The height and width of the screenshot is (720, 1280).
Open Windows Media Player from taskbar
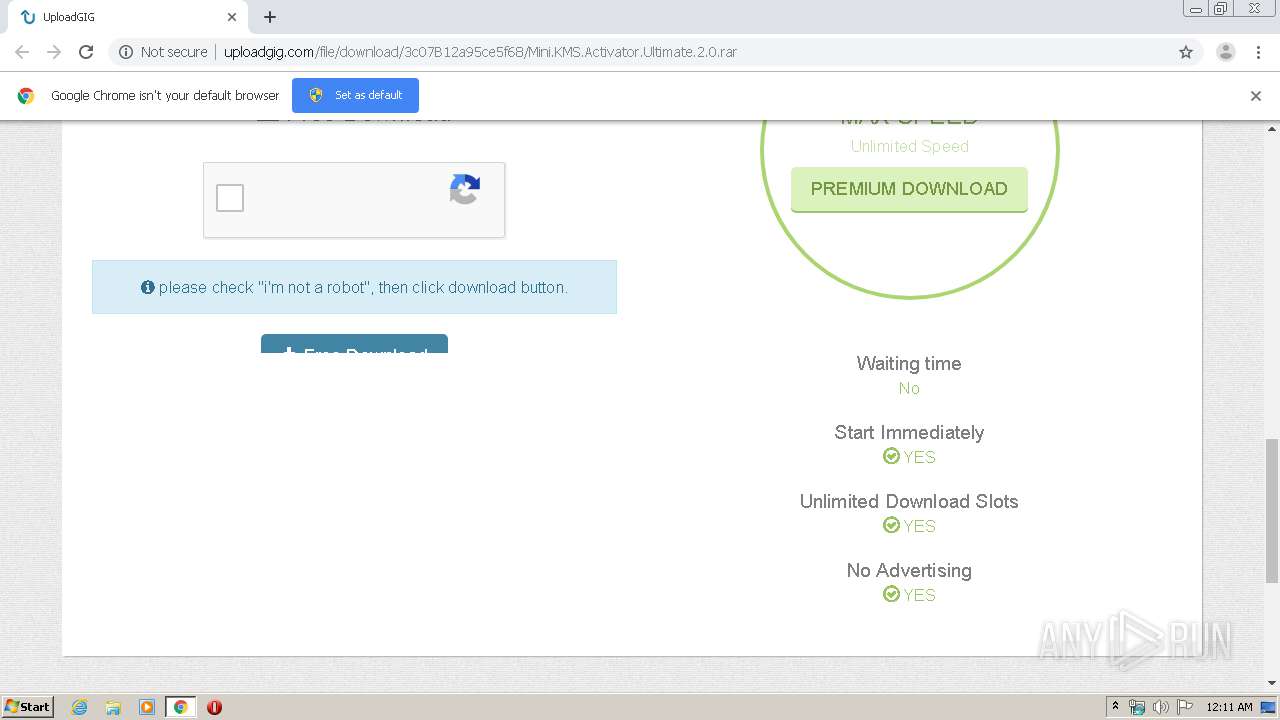click(x=147, y=707)
